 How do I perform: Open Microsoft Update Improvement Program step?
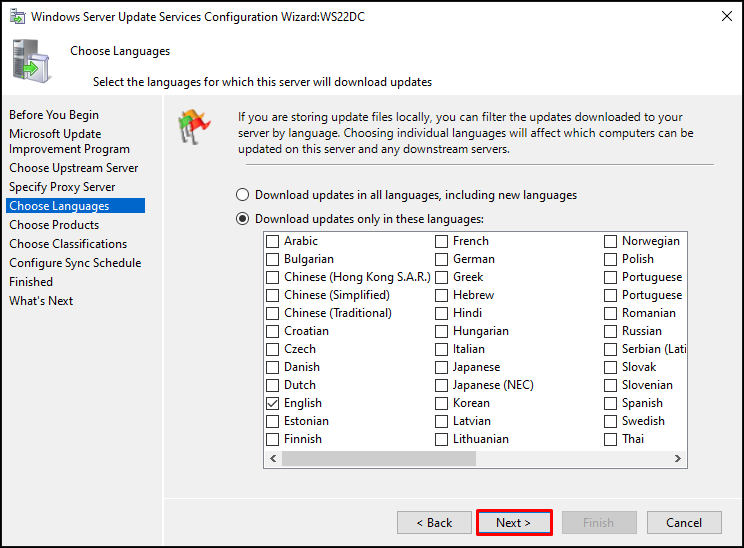click(x=69, y=141)
